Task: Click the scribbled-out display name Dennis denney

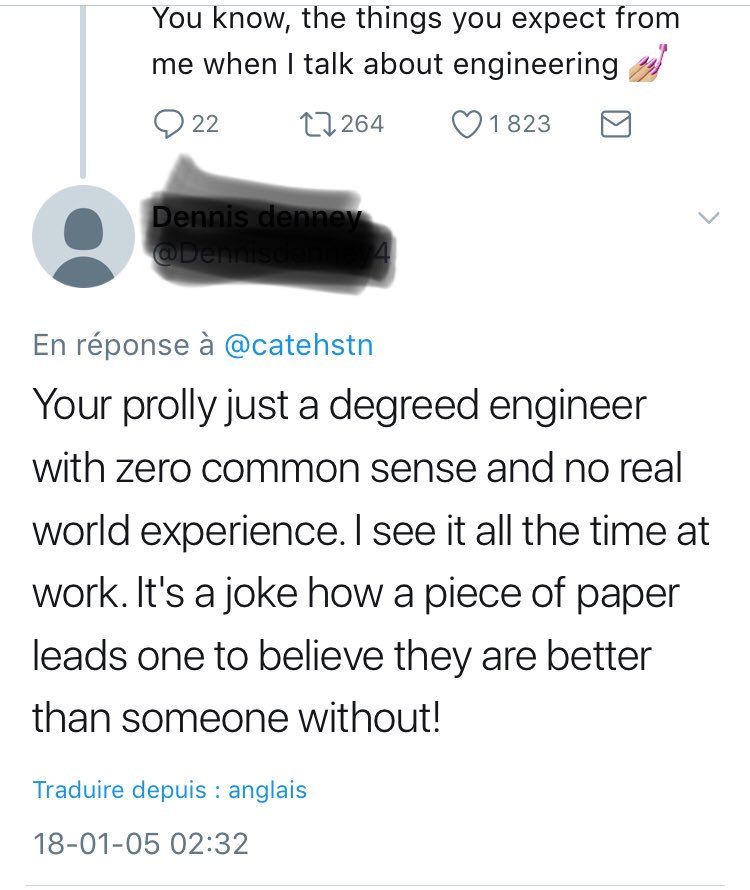Action: 262,217
